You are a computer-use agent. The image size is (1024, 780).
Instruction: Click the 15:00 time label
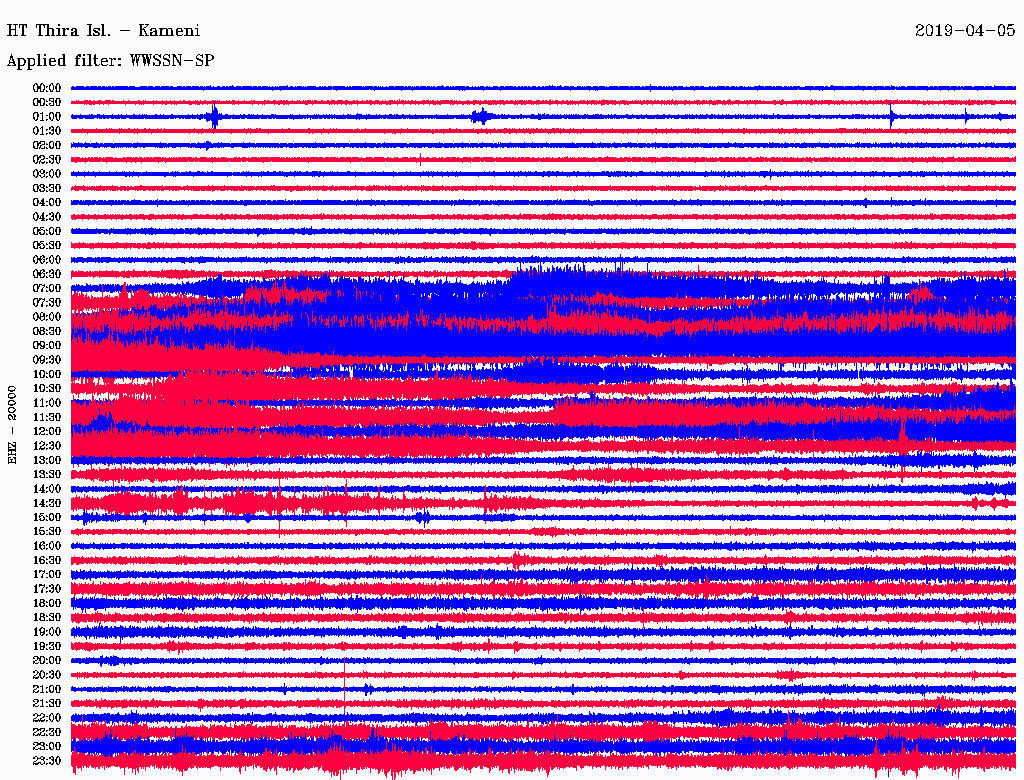point(47,517)
